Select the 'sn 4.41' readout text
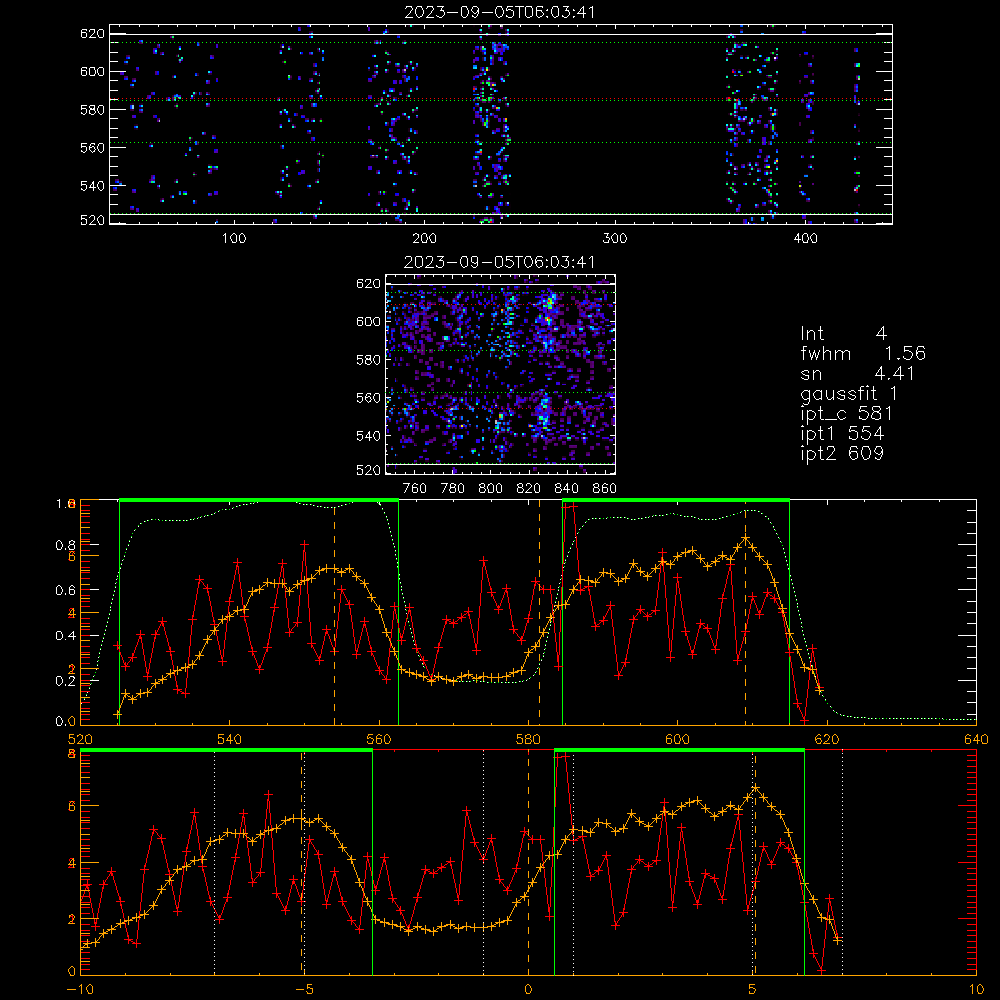Viewport: 1000px width, 1000px height. click(858, 373)
